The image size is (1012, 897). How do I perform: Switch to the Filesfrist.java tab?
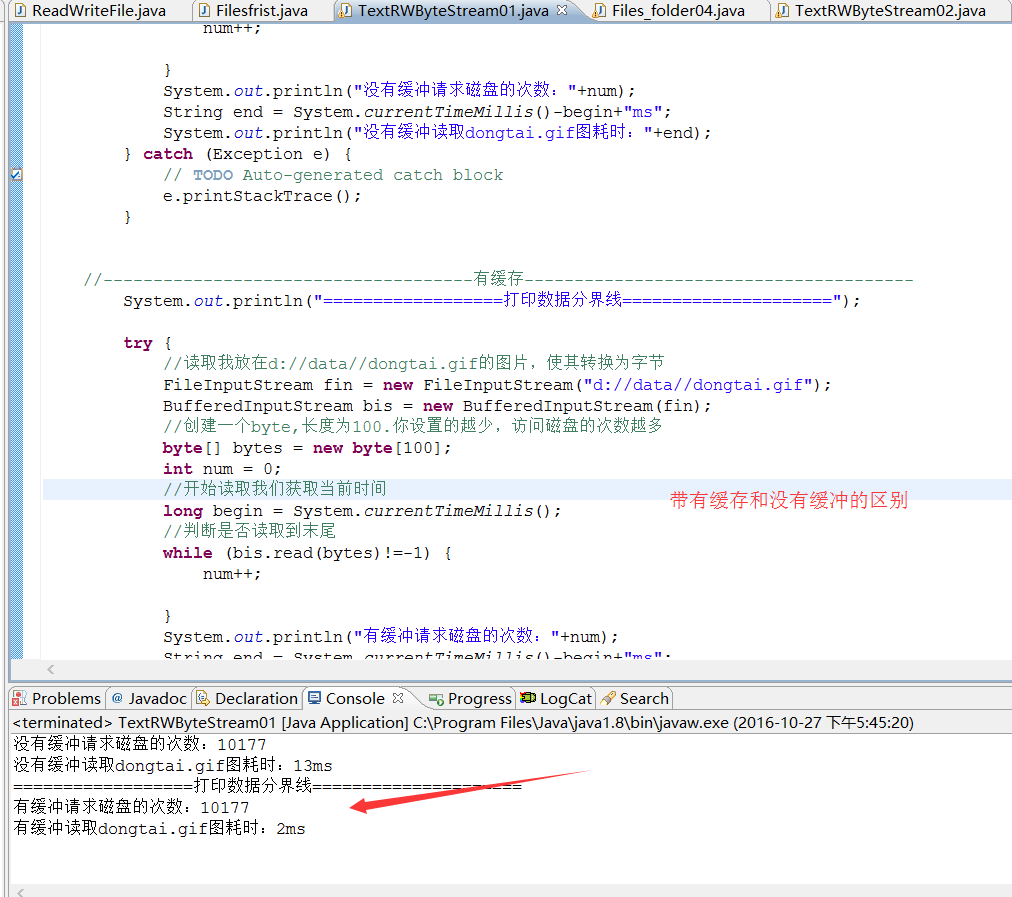[x=261, y=11]
